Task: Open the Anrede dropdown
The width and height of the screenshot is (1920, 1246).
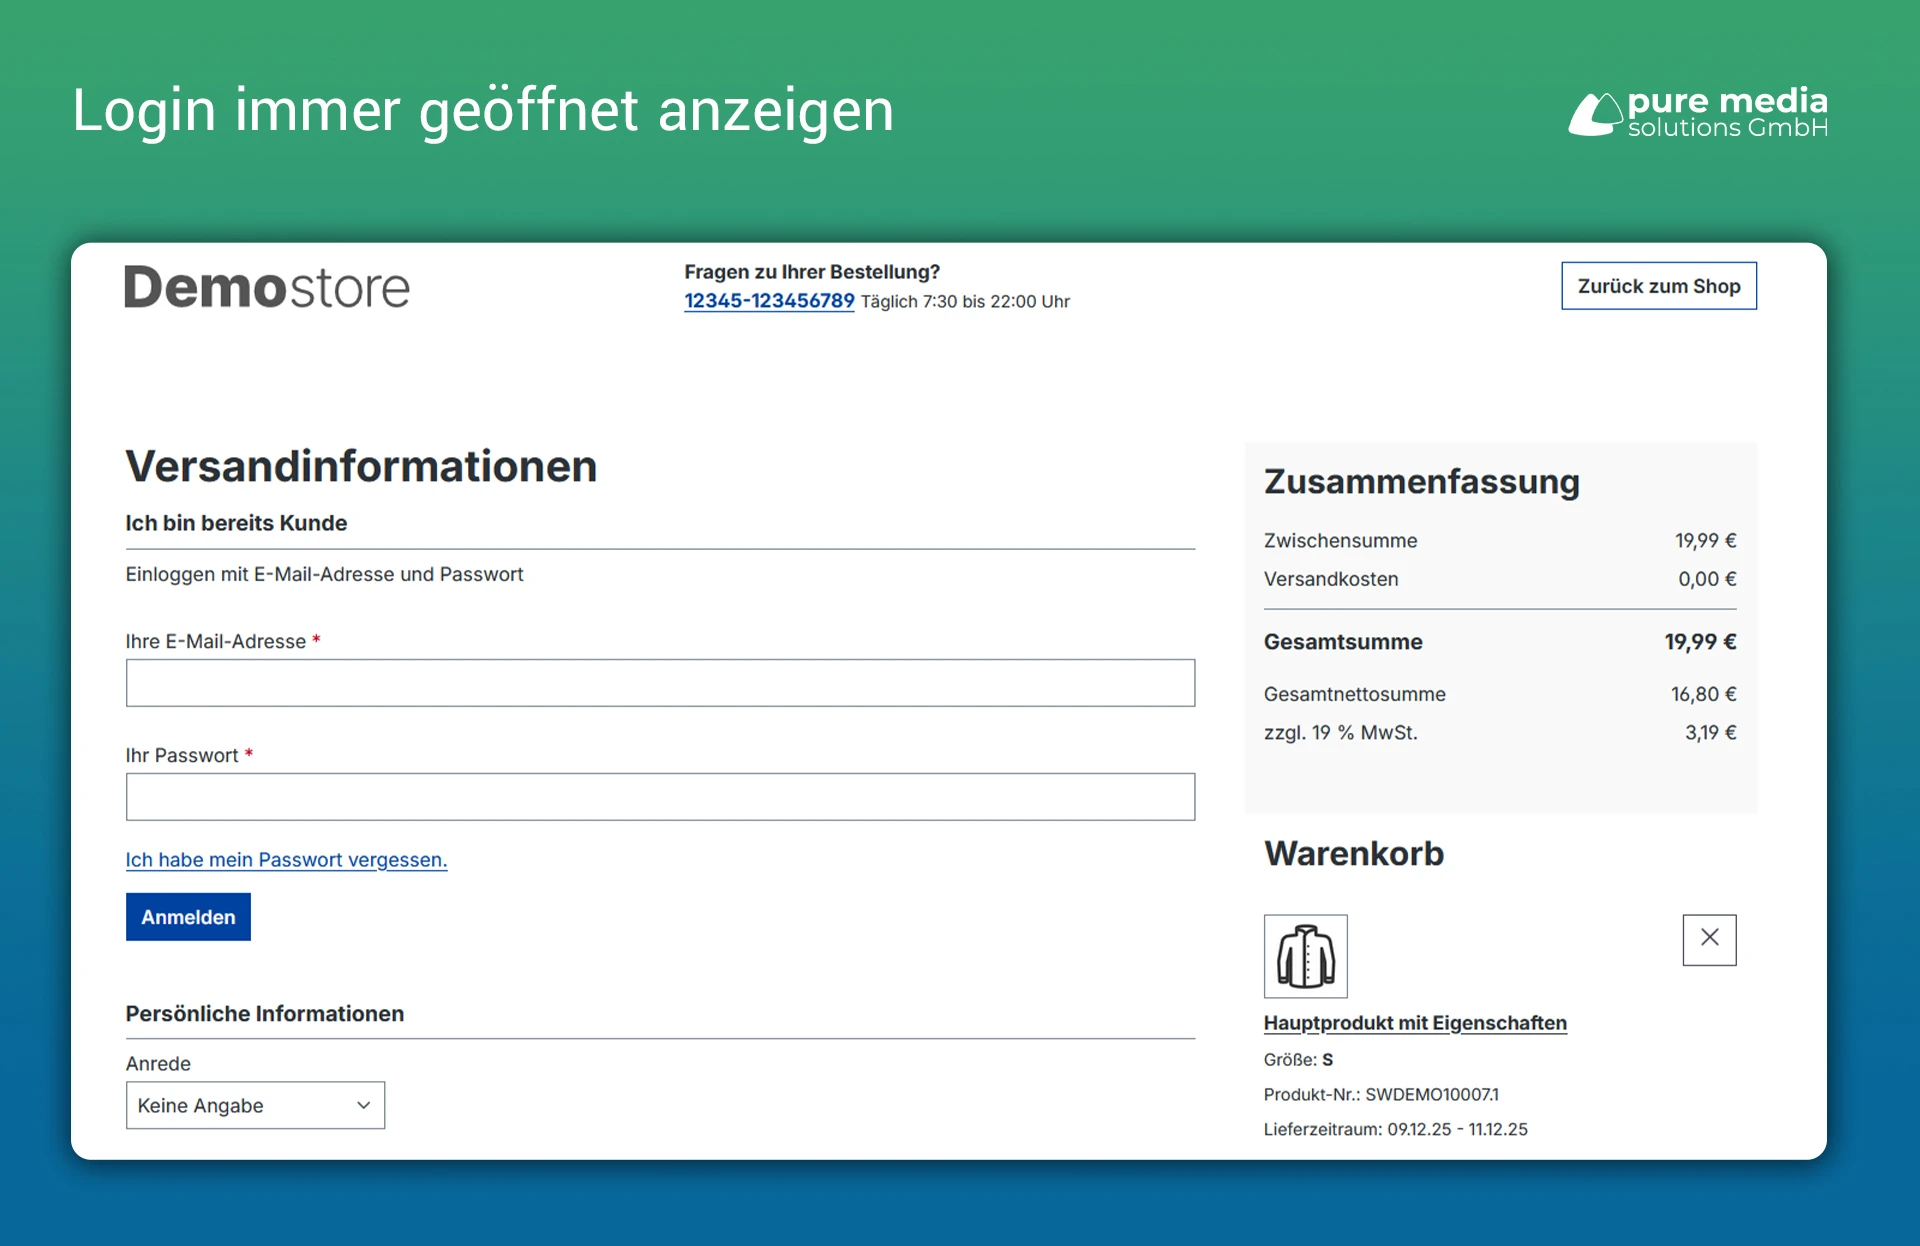Action: click(x=254, y=1105)
